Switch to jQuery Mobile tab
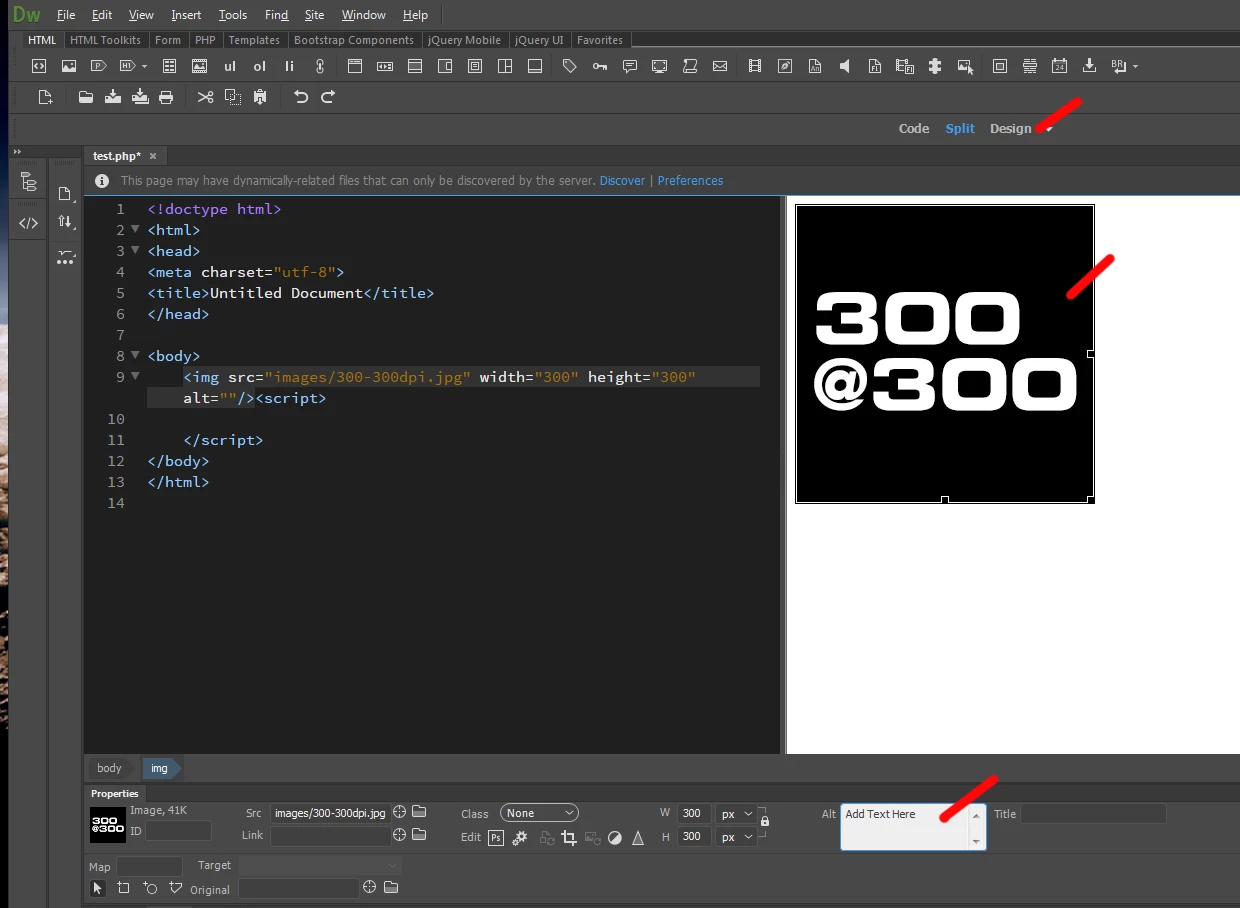 [x=464, y=40]
